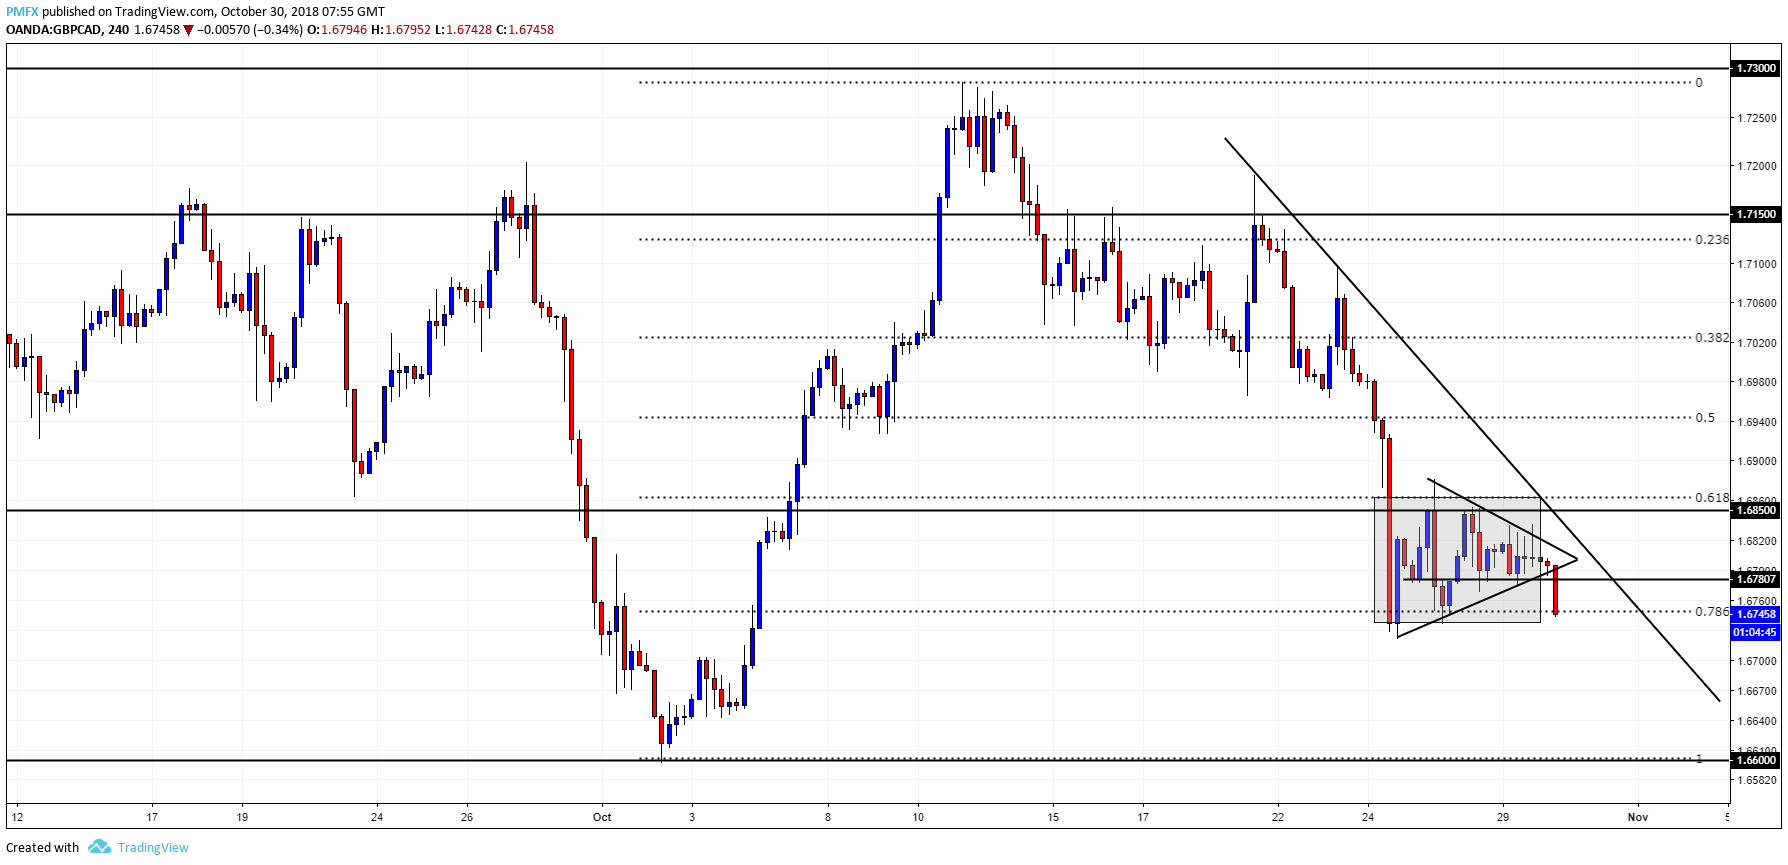Click the 0.5 Fibonacci level label

pos(1705,418)
